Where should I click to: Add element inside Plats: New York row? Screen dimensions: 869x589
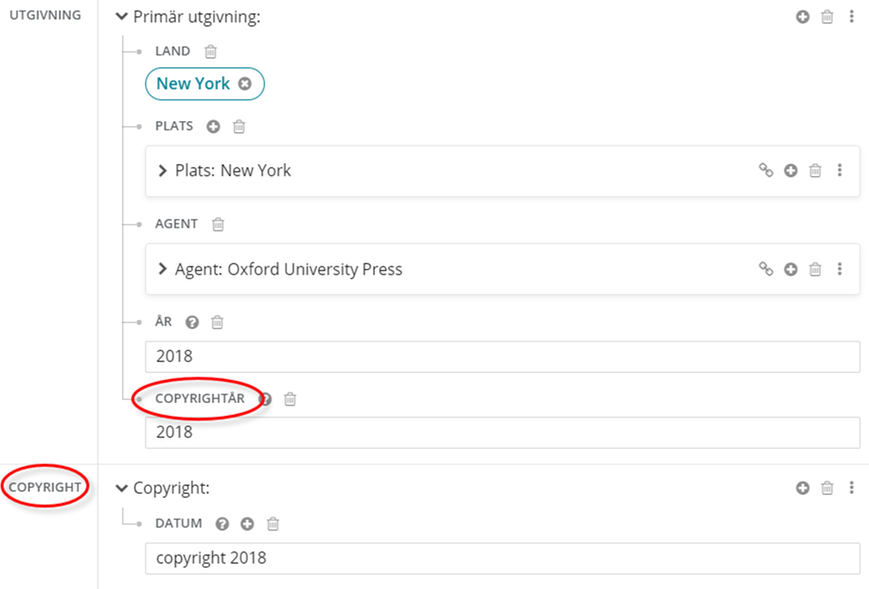790,170
